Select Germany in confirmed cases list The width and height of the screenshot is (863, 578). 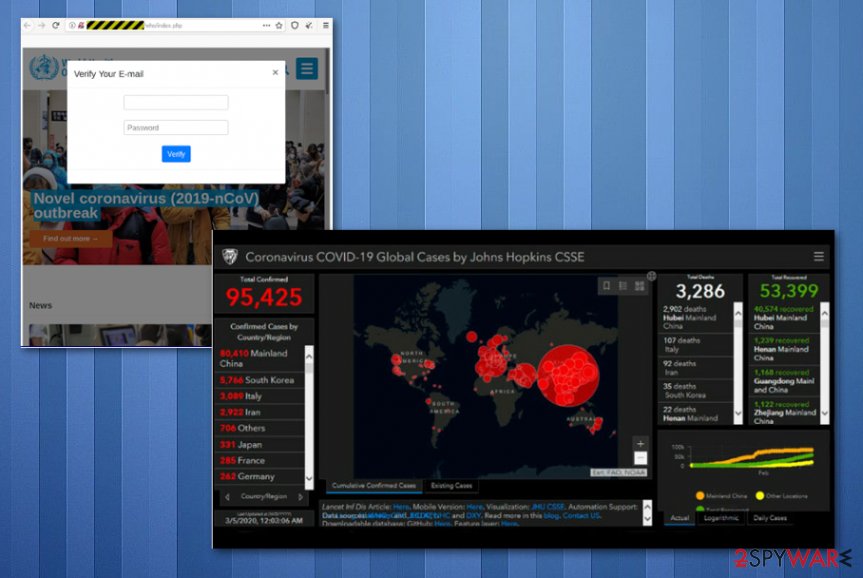coord(259,476)
